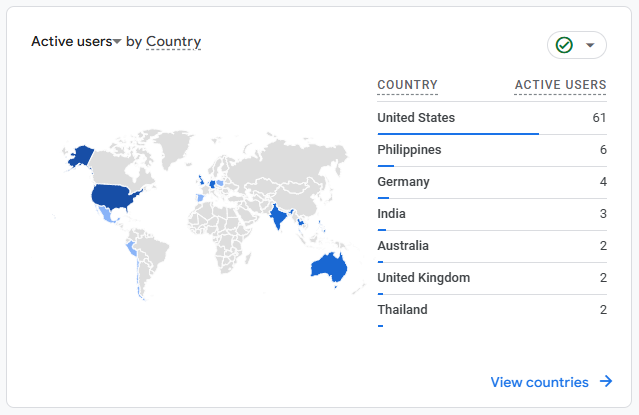Select the Philippines row in the table
The width and height of the screenshot is (639, 415).
492,150
